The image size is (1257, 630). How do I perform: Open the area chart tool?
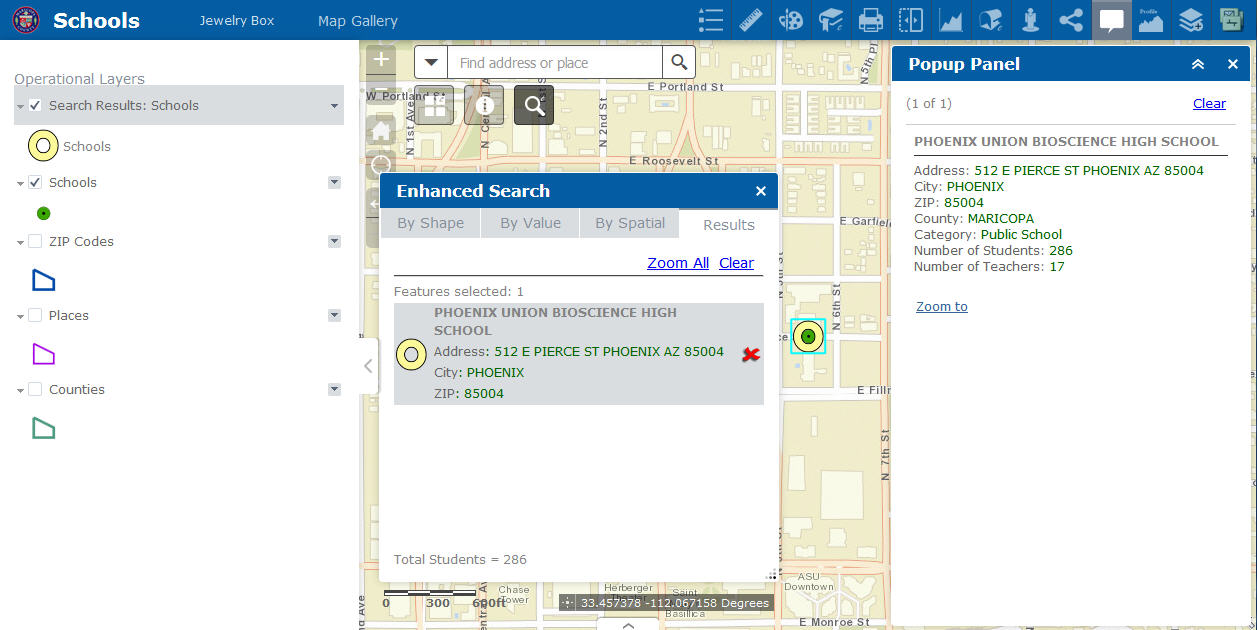(951, 20)
